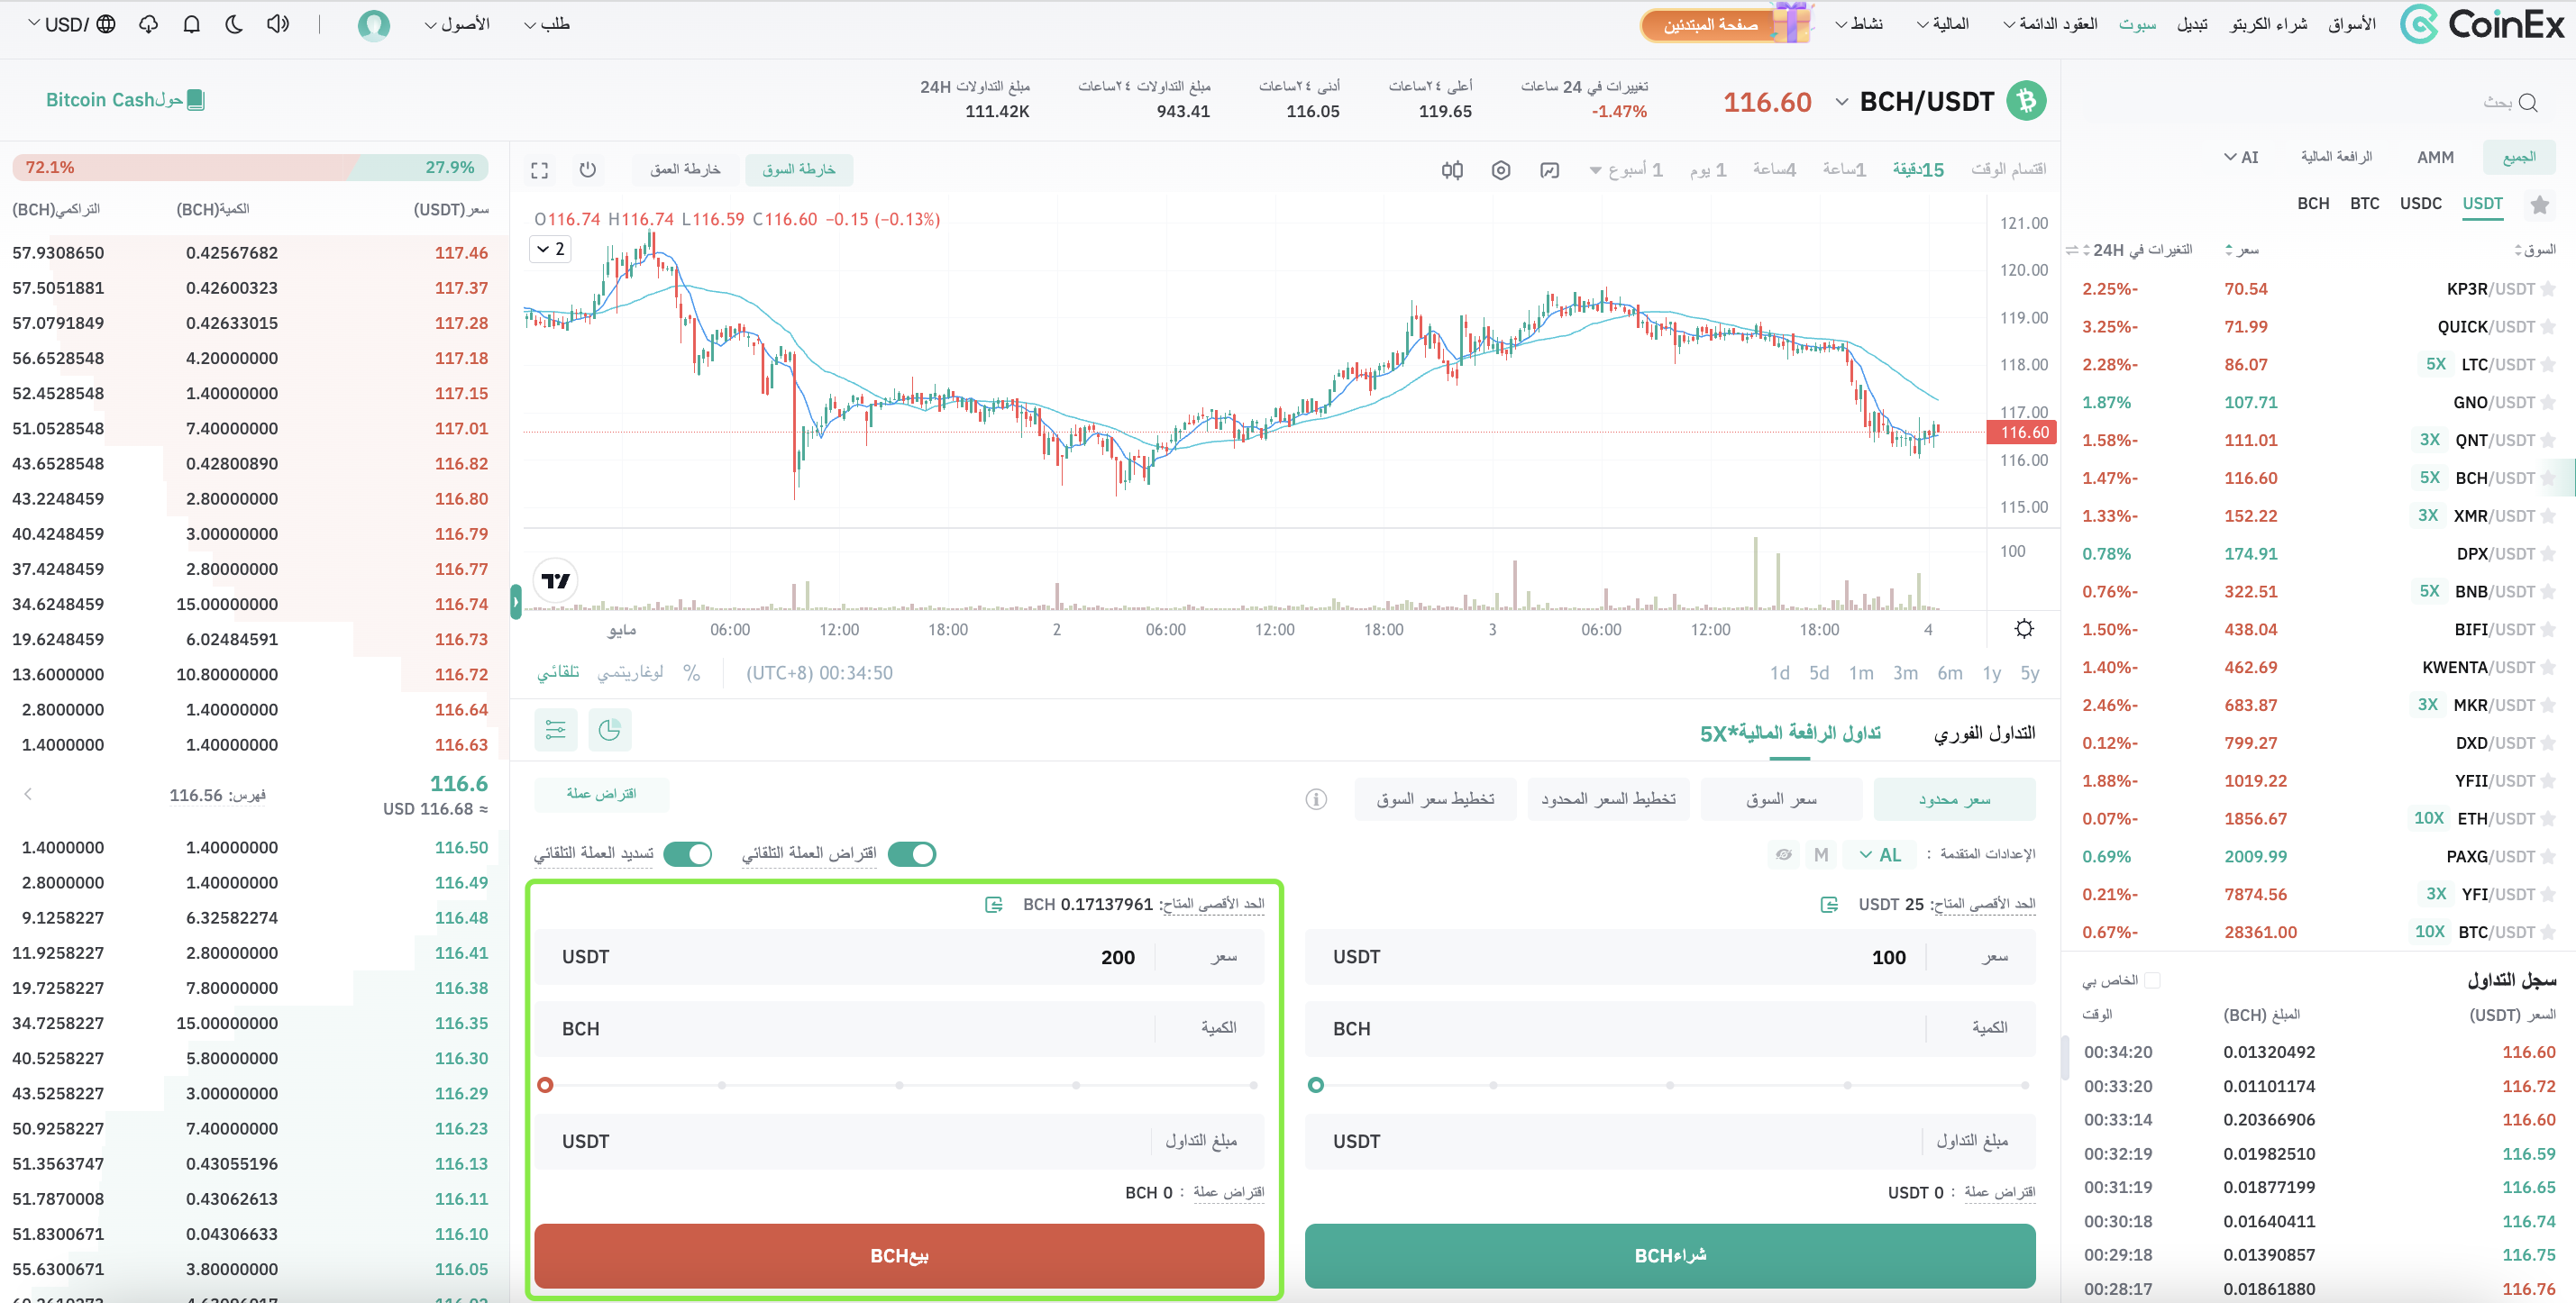
Task: Click the CoinEx logo
Action: [2482, 24]
